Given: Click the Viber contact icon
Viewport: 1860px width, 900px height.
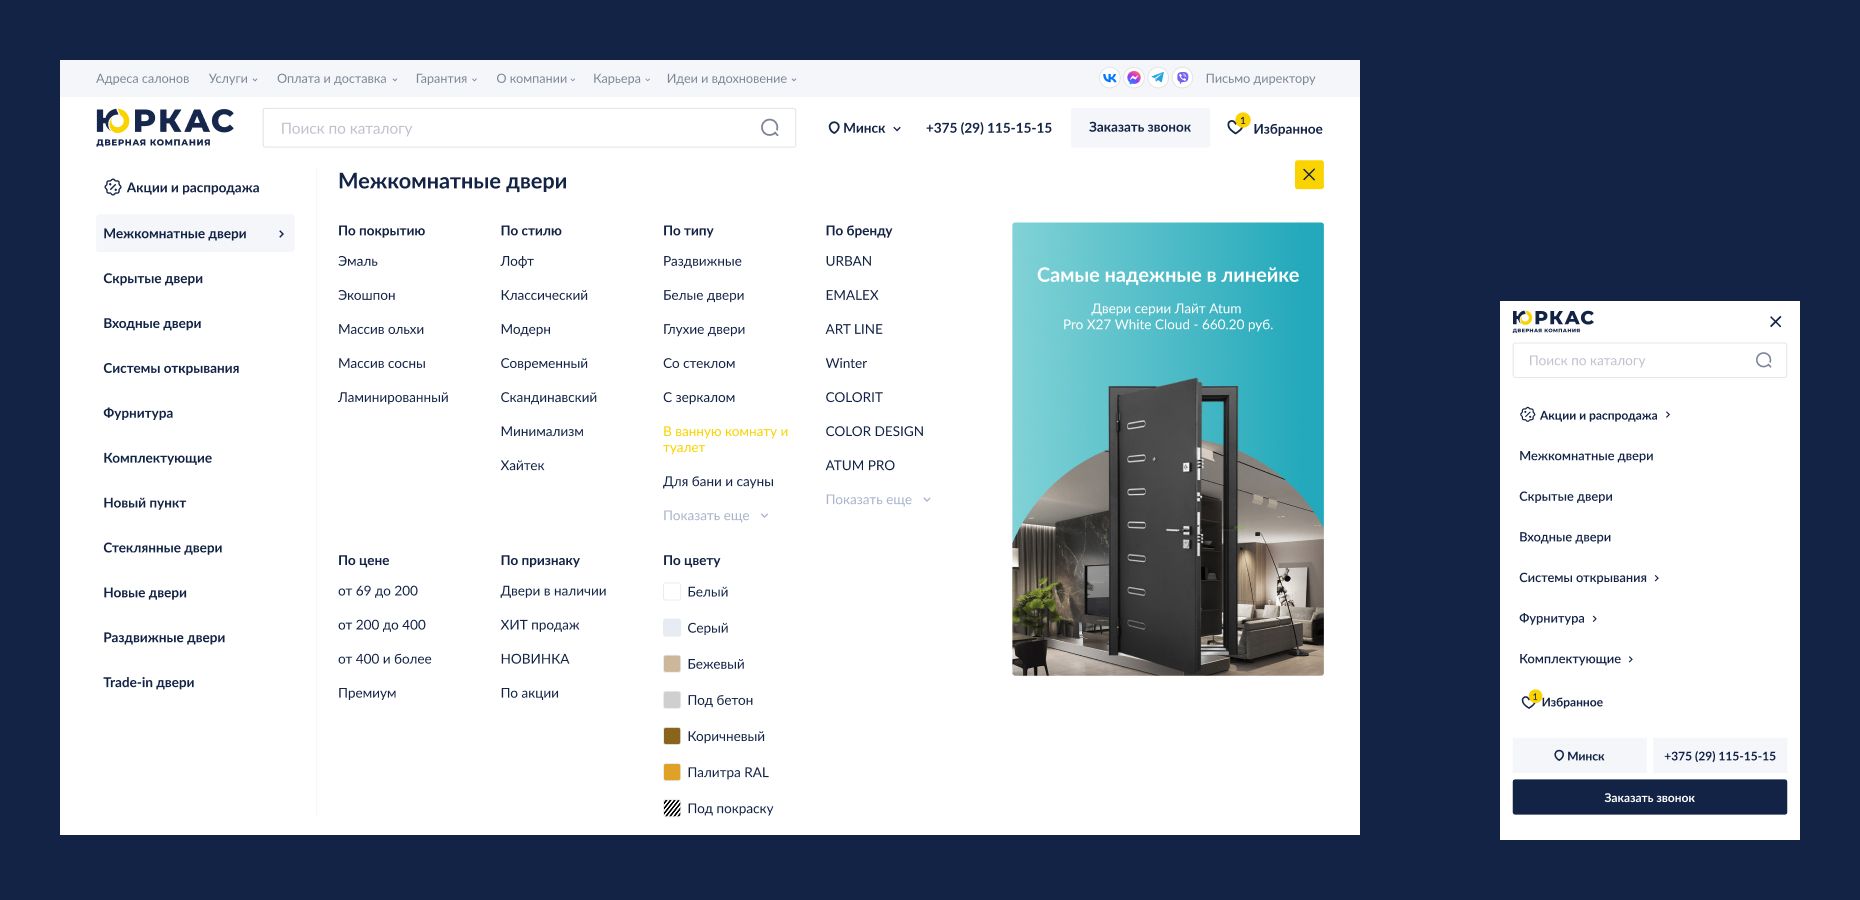Looking at the screenshot, I should tap(1183, 78).
